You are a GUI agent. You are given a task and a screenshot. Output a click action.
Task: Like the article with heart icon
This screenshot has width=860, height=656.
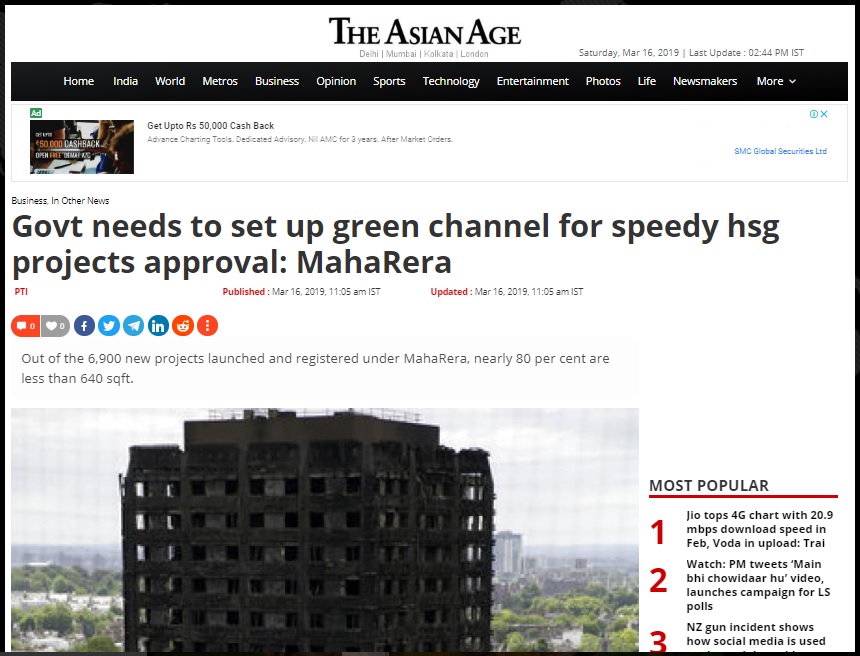click(55, 326)
